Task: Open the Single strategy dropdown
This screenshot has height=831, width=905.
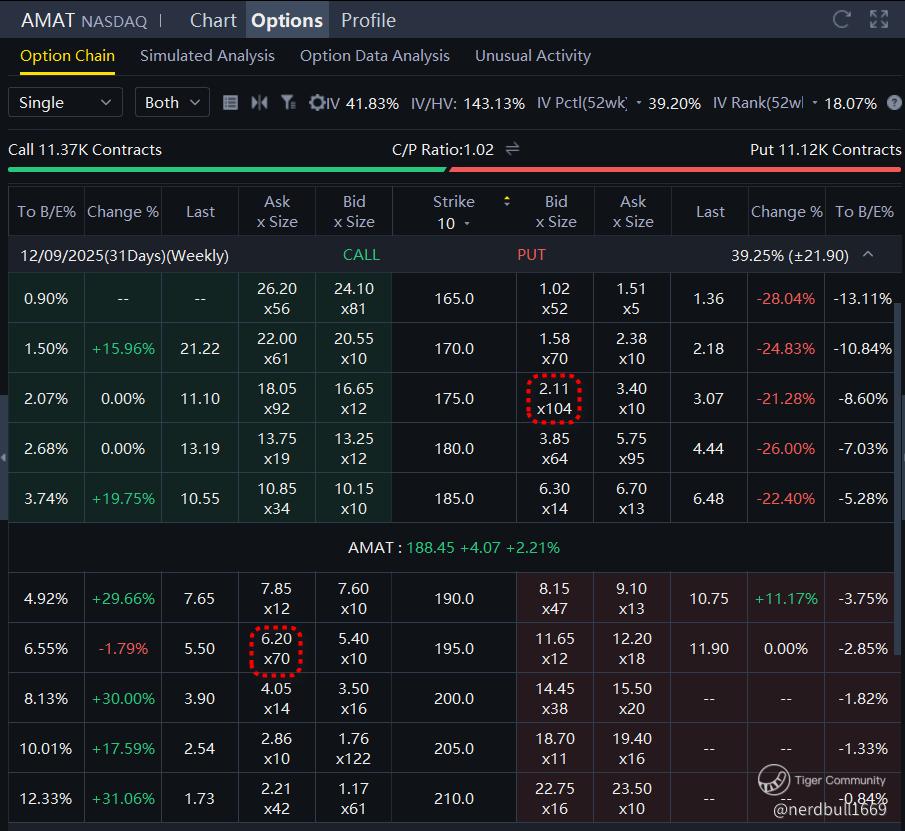Action: [65, 102]
